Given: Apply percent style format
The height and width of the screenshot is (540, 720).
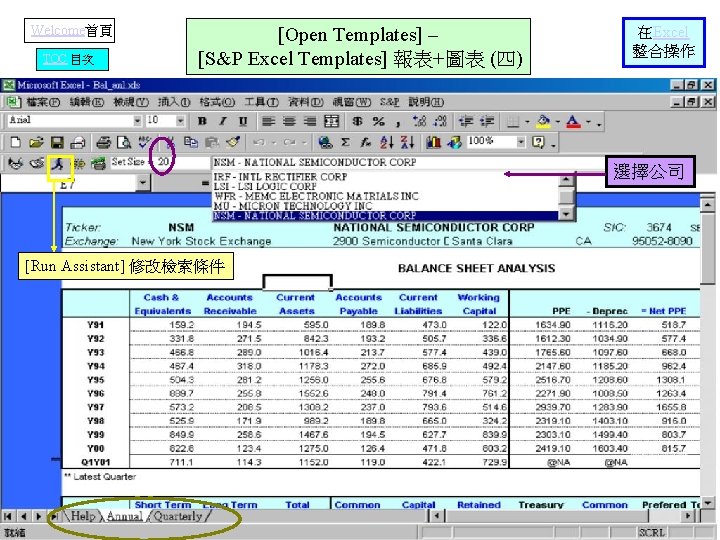Looking at the screenshot, I should click(x=378, y=121).
